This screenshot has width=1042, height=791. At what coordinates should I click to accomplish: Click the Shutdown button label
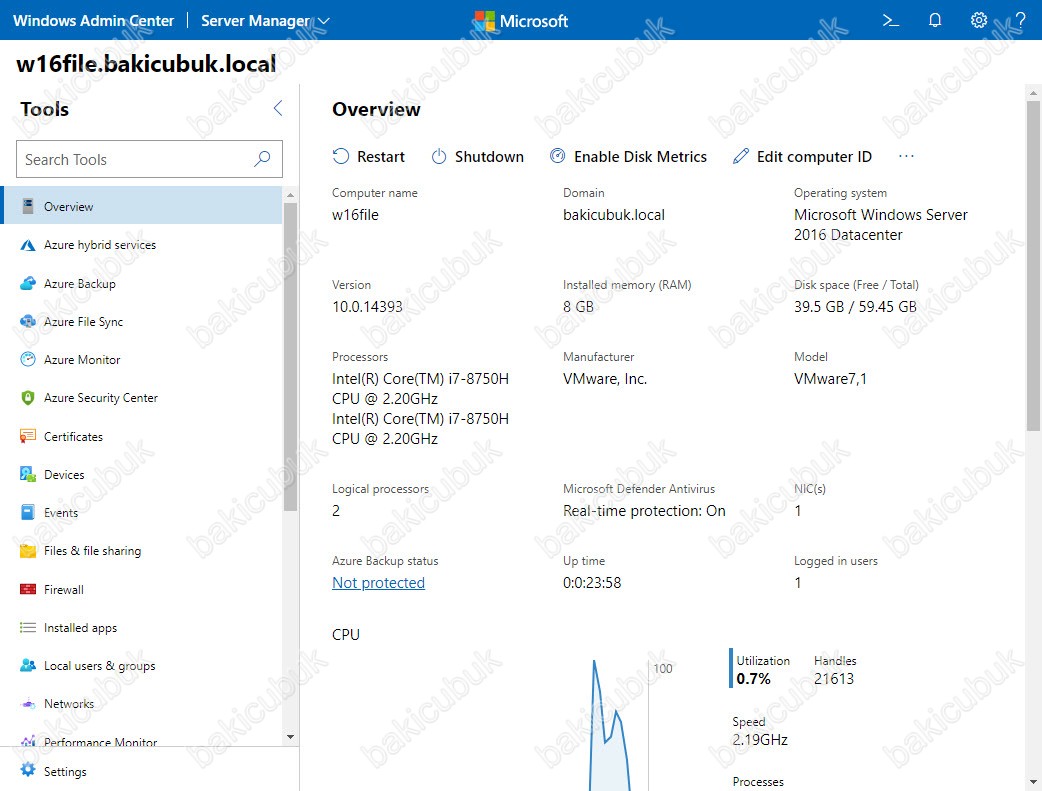[489, 156]
